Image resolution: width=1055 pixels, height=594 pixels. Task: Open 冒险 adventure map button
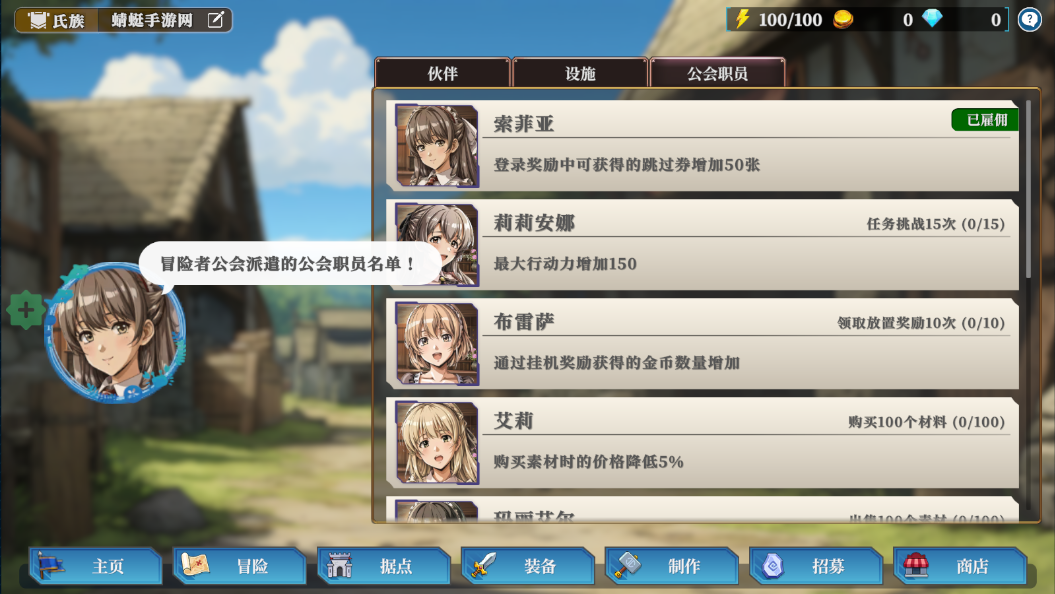click(x=240, y=566)
